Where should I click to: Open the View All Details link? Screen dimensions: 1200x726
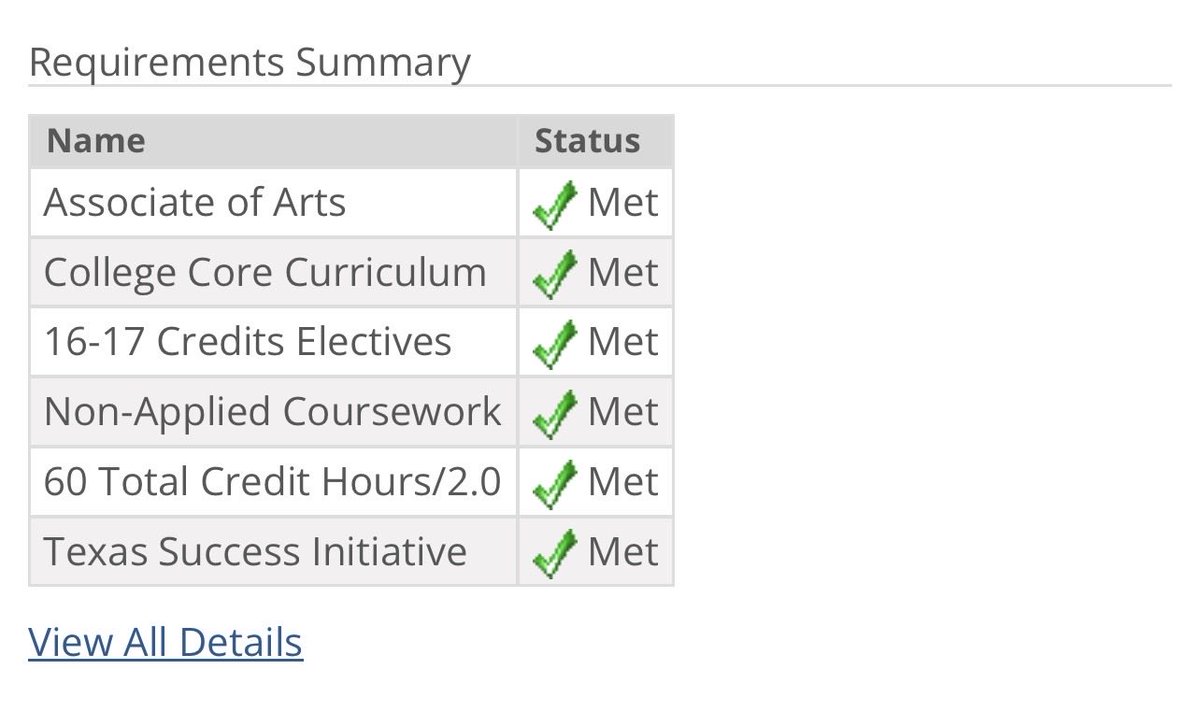[x=165, y=642]
